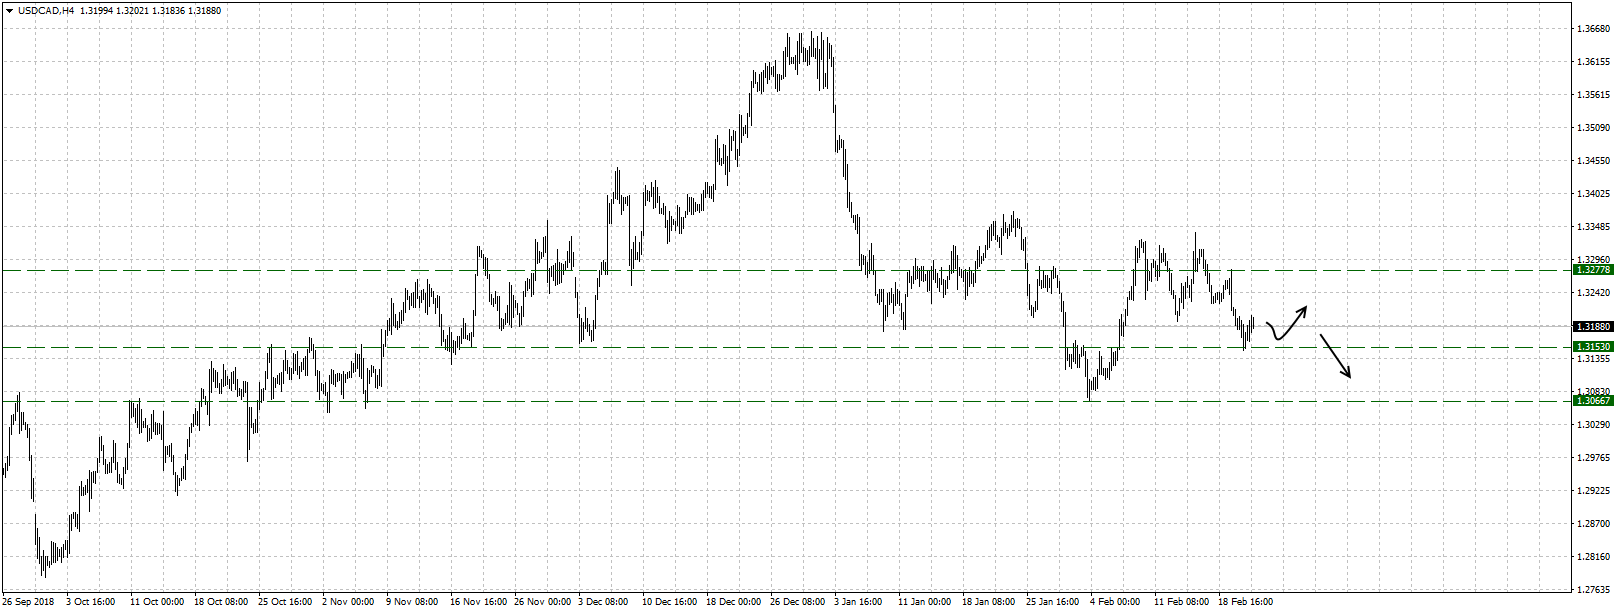Click the 1.36680 price scale label

click(x=1592, y=29)
